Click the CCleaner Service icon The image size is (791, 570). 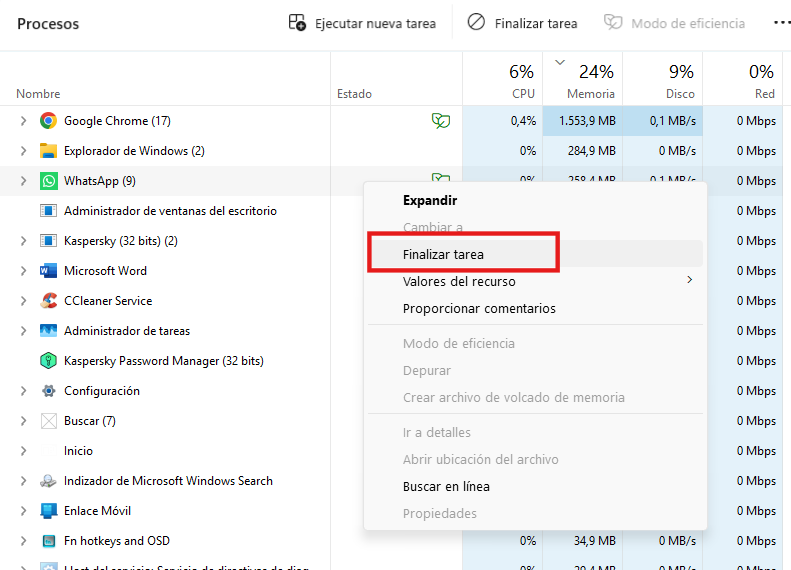[x=48, y=301]
